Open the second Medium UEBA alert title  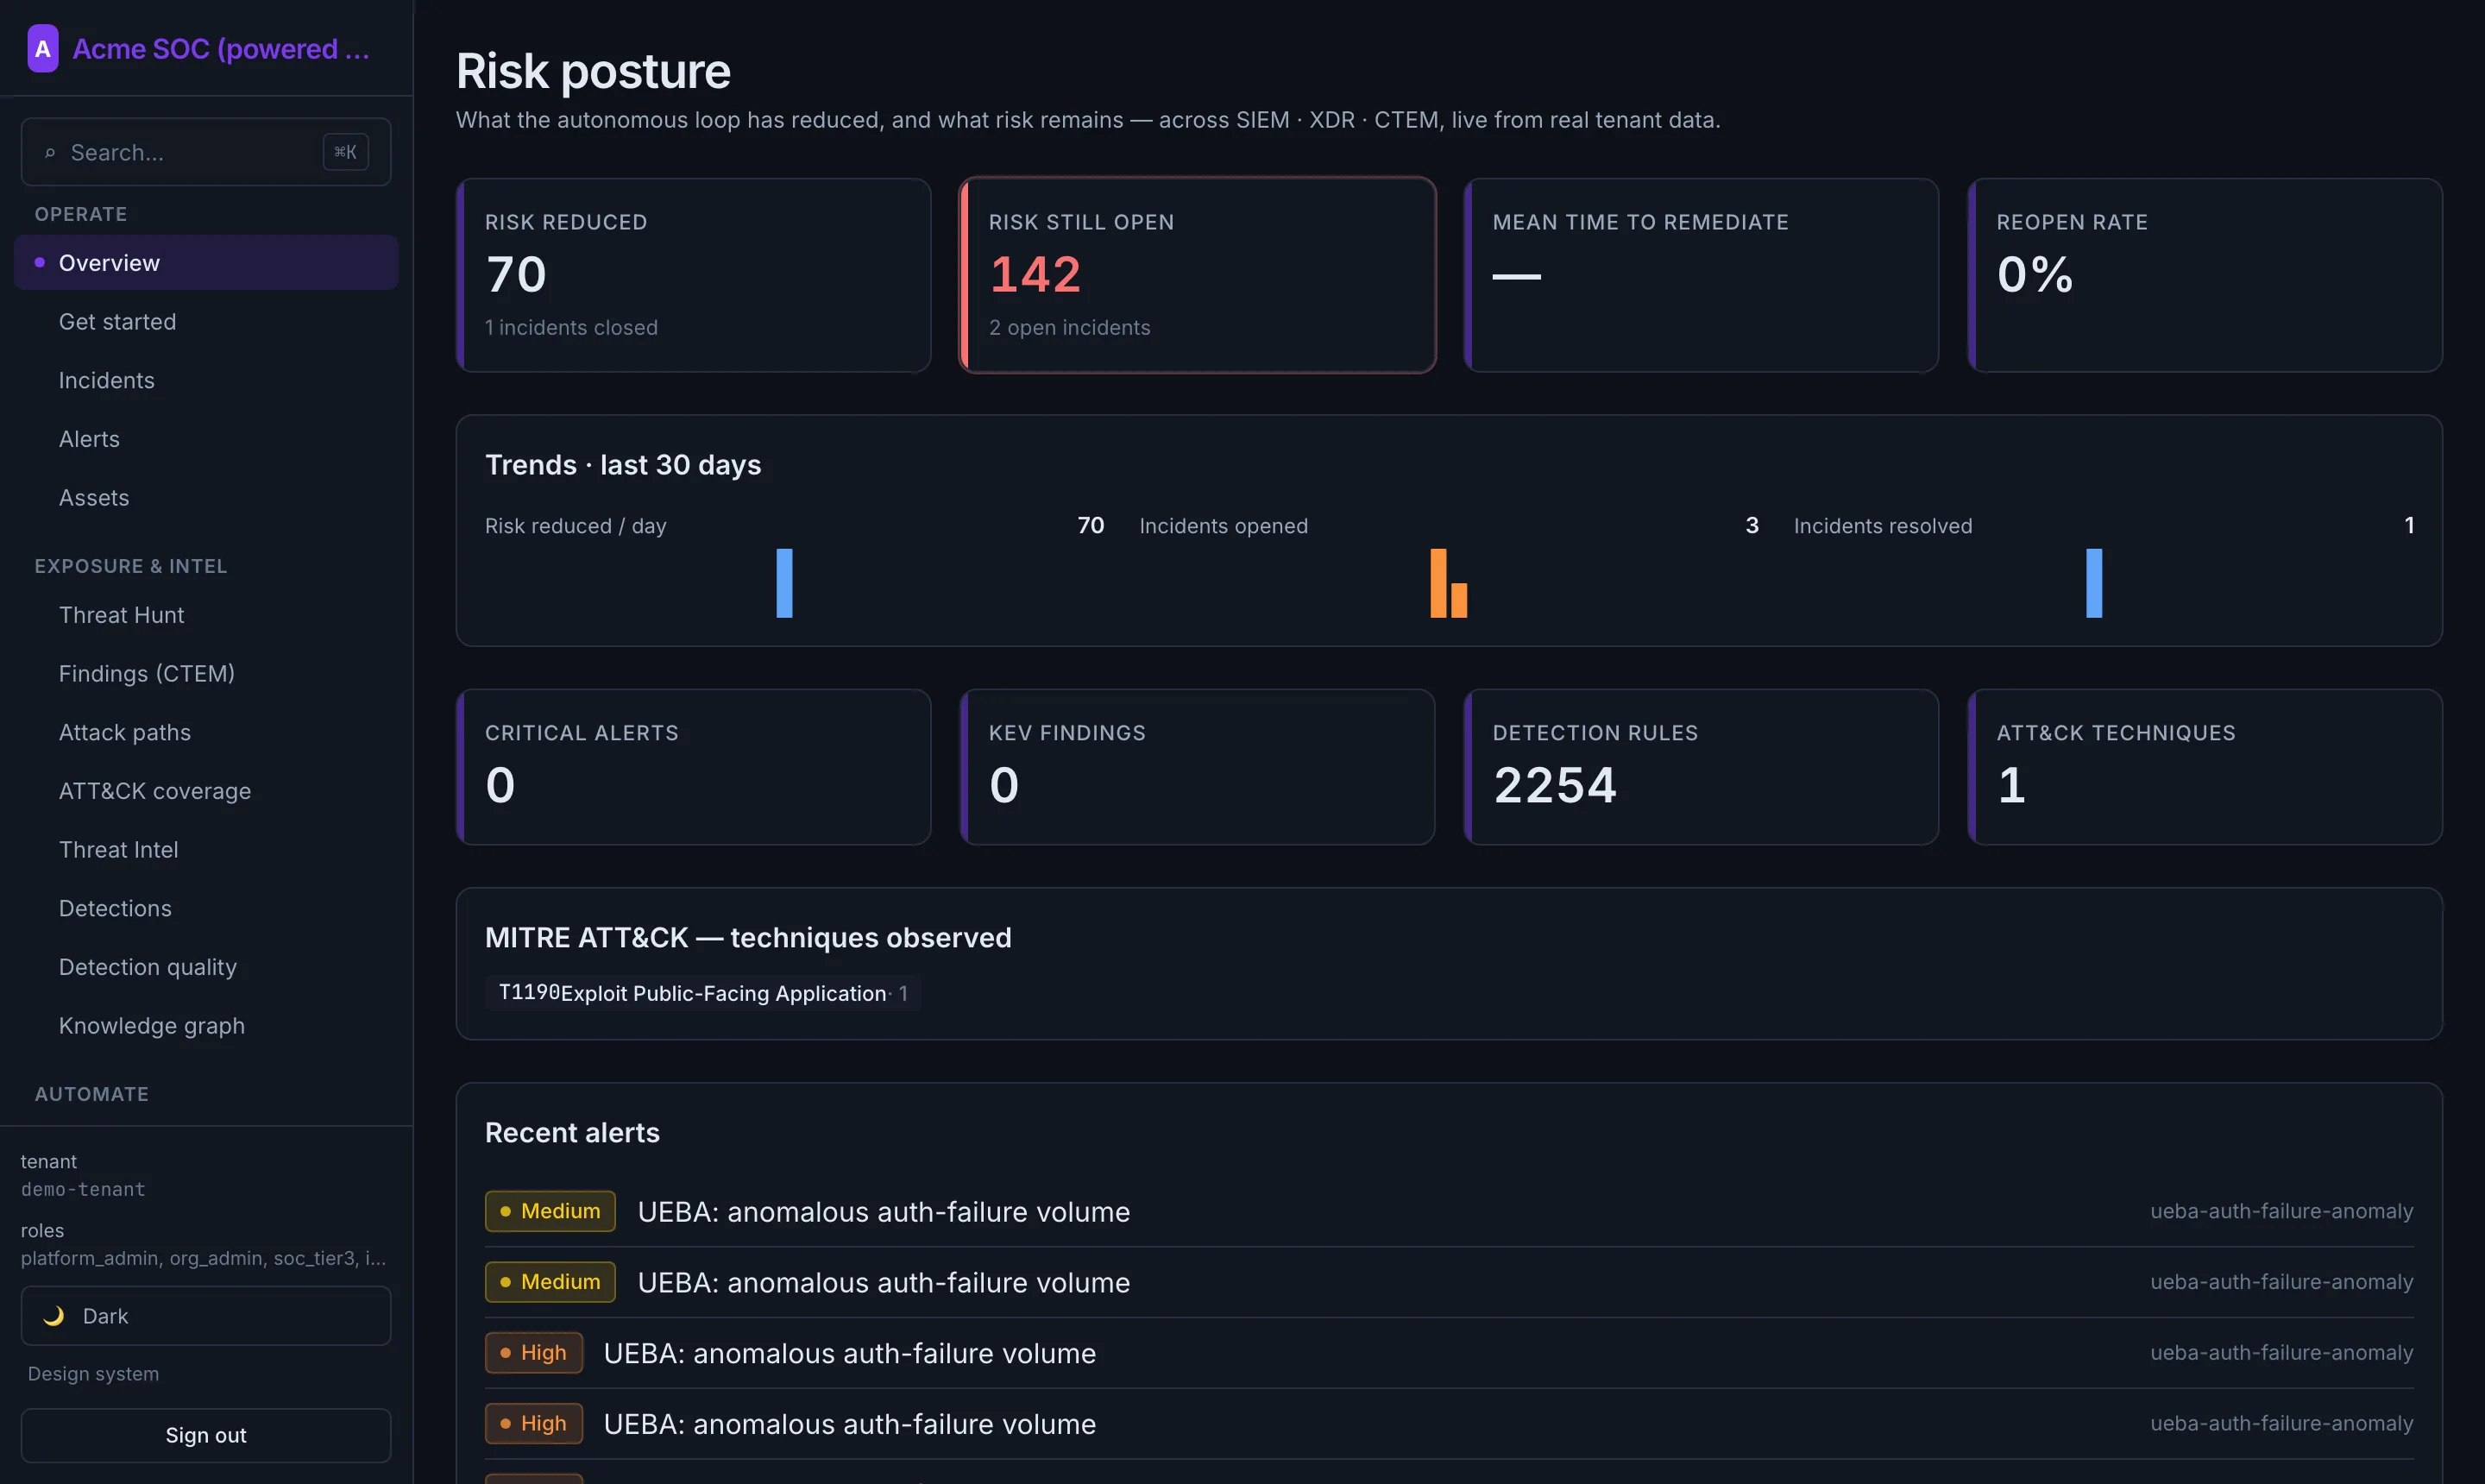[x=884, y=1282]
